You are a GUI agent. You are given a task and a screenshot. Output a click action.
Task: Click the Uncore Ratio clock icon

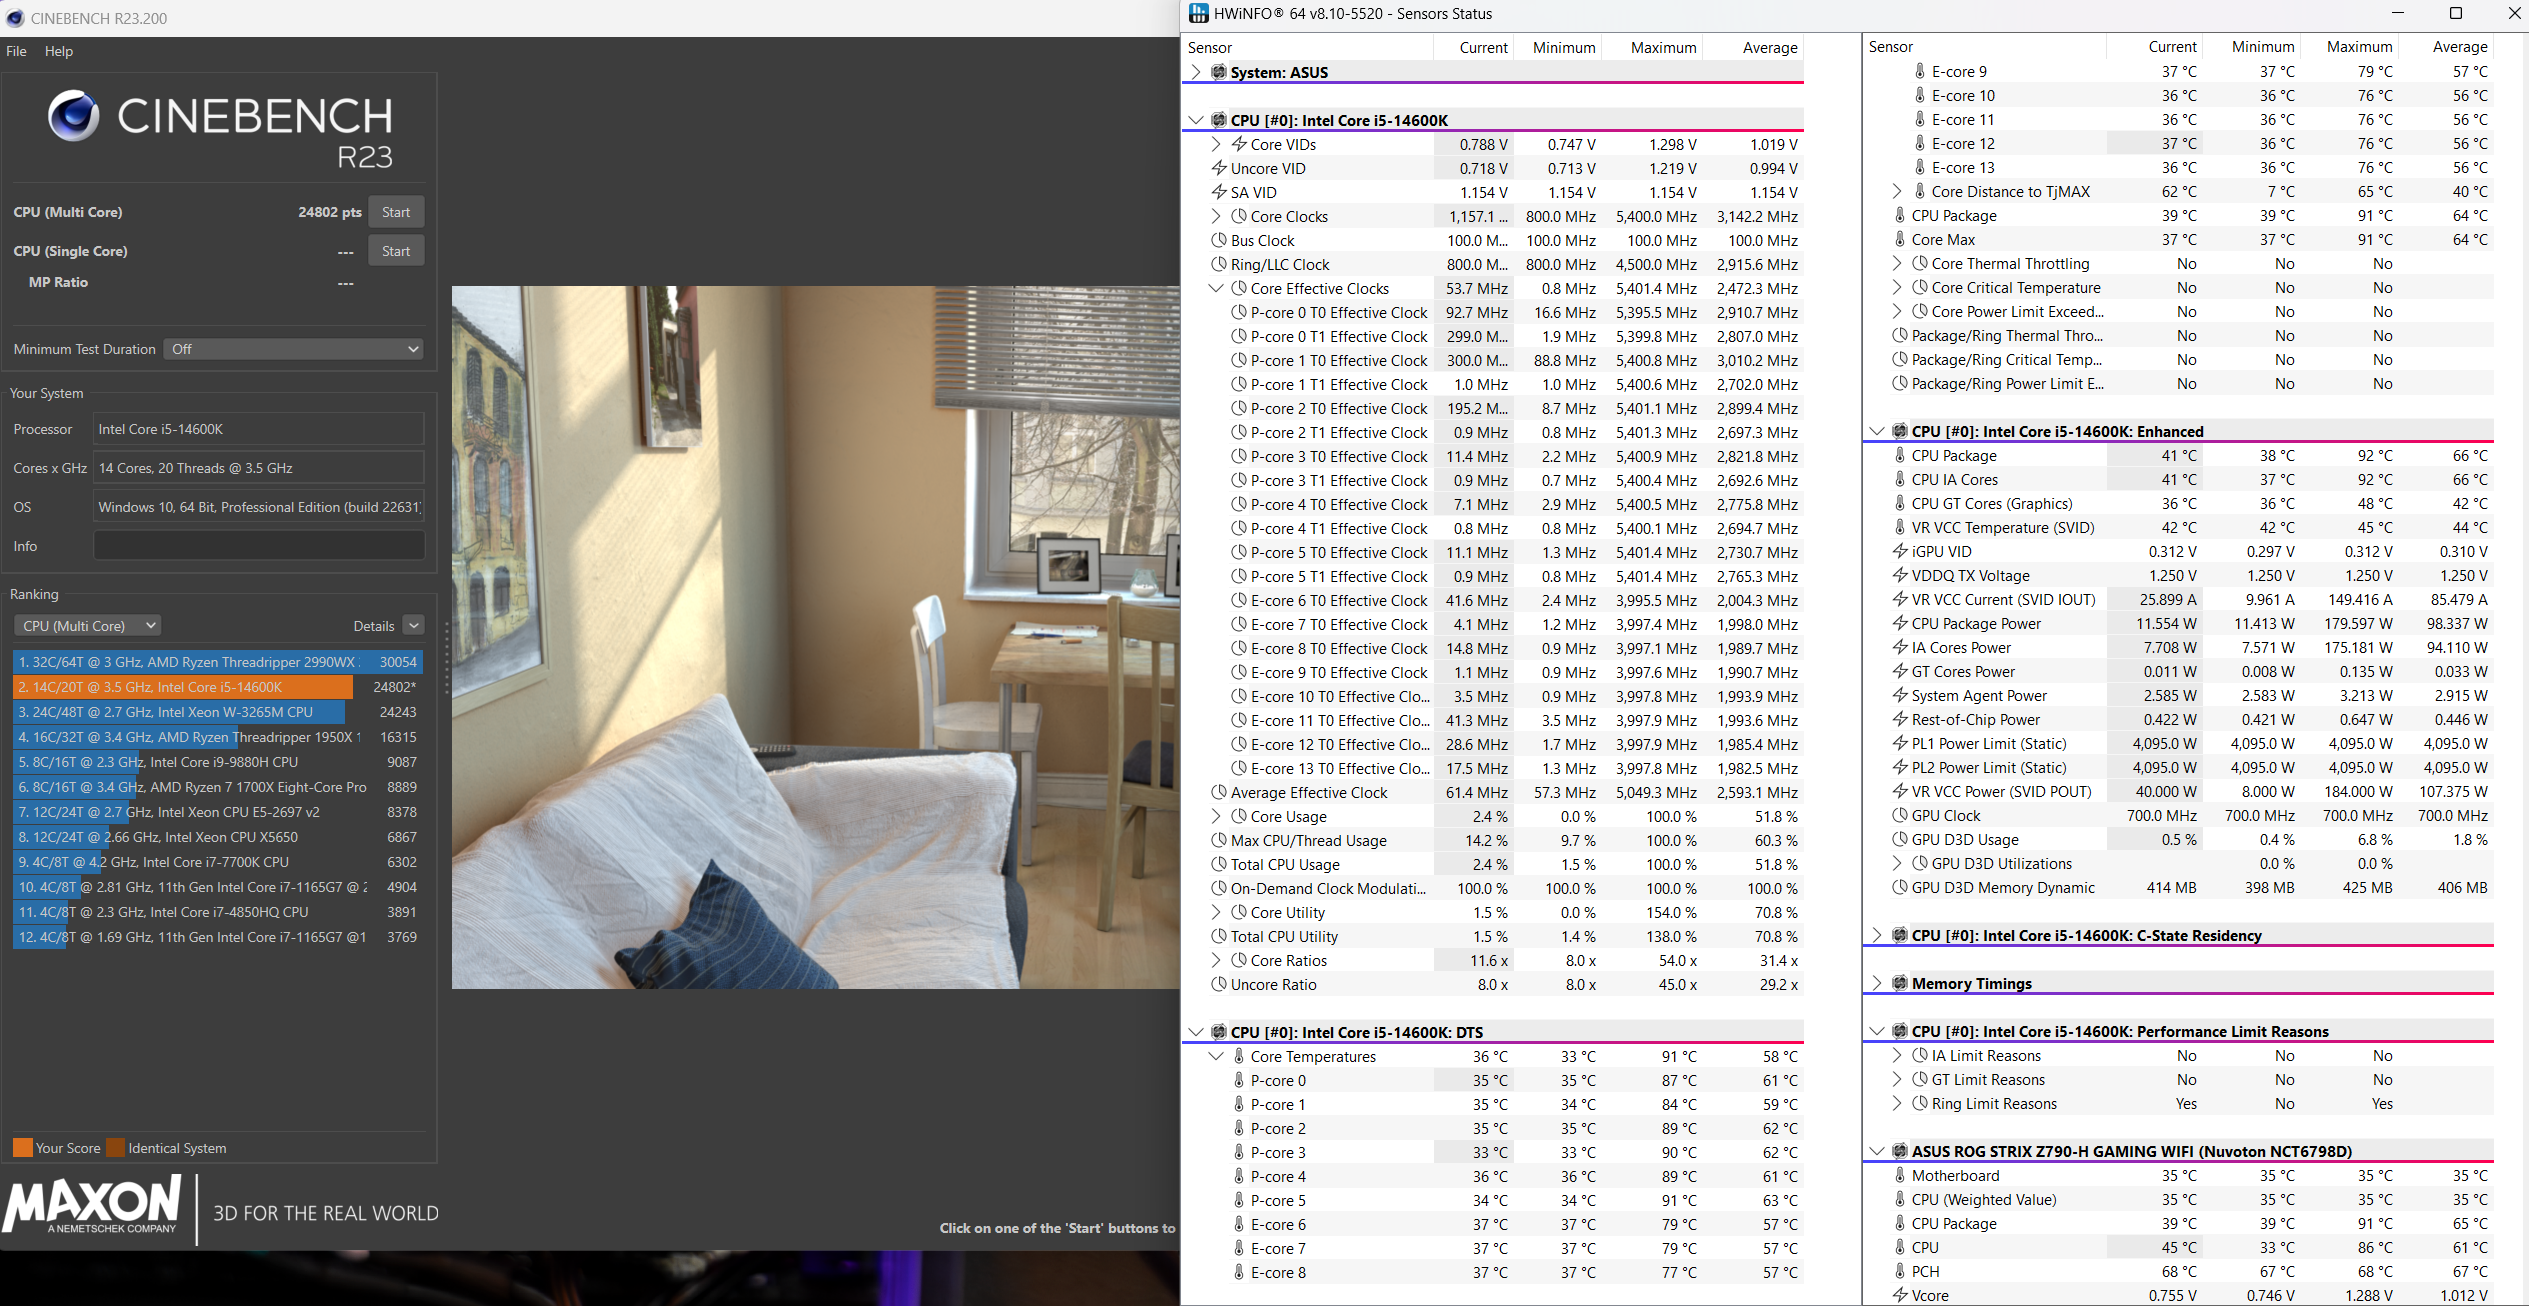tap(1219, 984)
